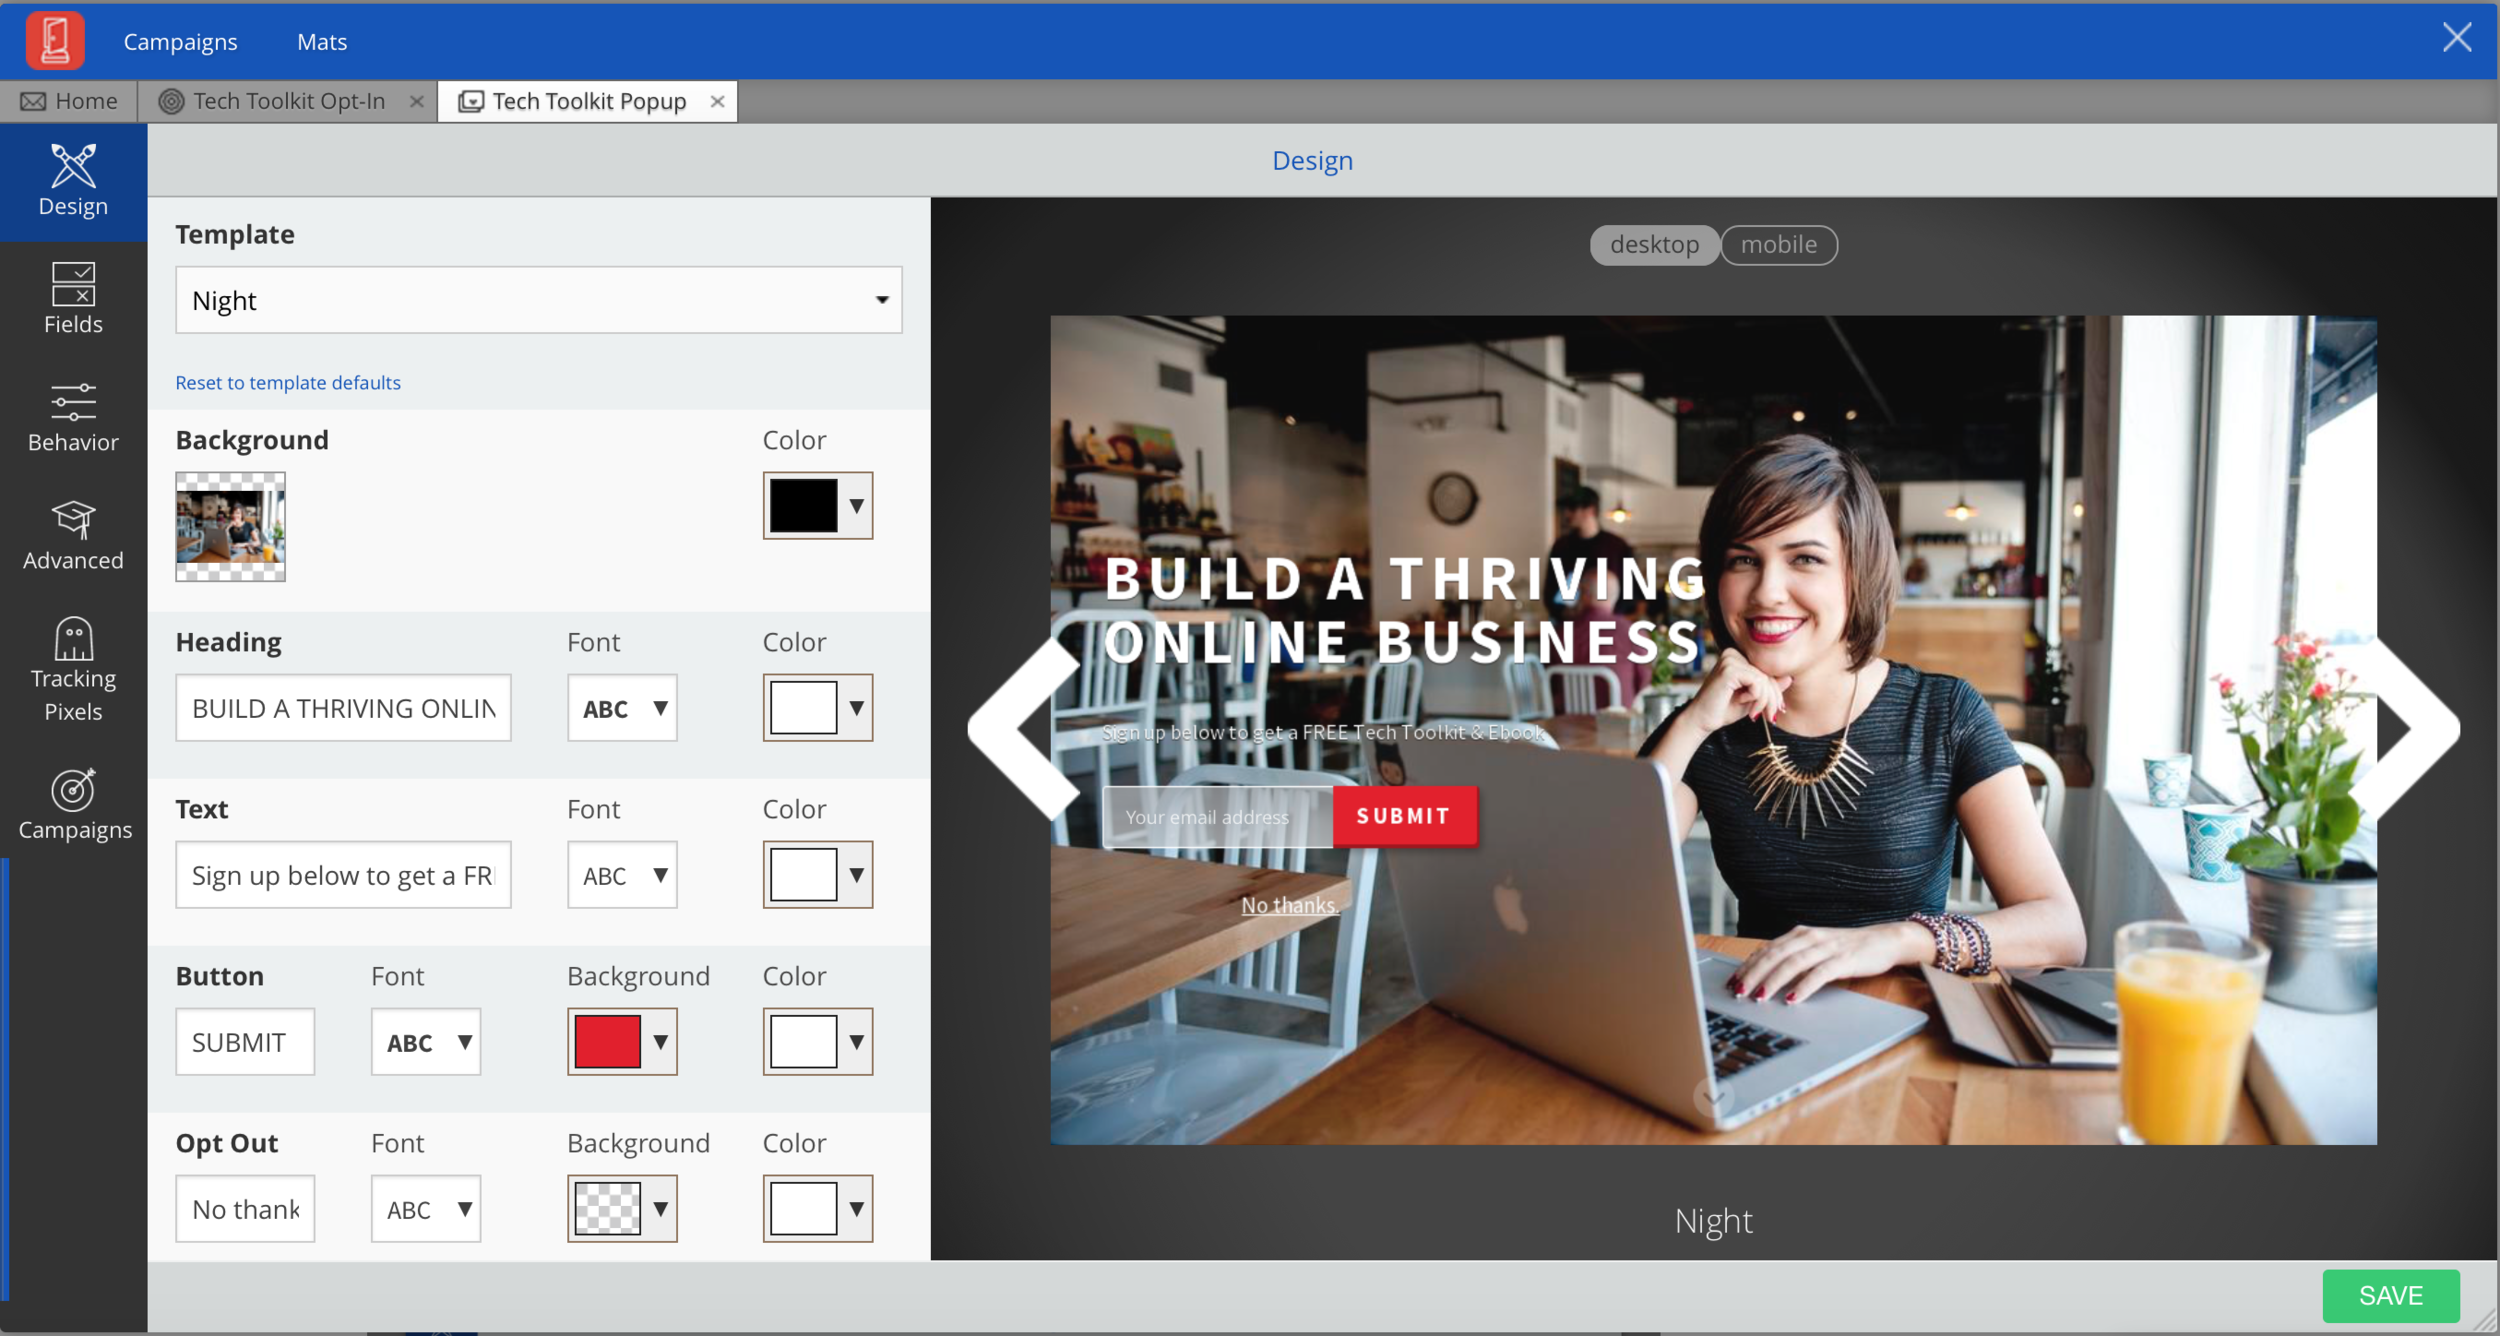Open the Opt Out font dropdown
2500x1336 pixels.
tap(426, 1209)
